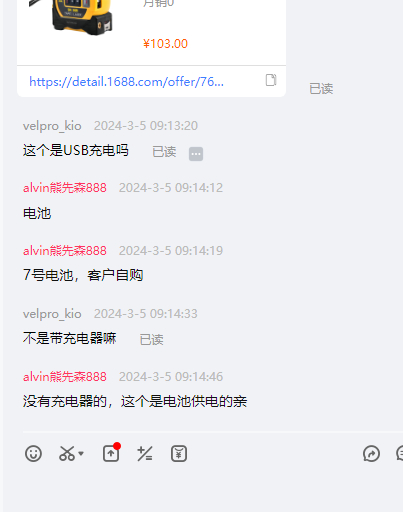Screen dimensions: 403x512
Task: Click sender name alvin熊先森888 at 09:14:12
Action: [65, 188]
